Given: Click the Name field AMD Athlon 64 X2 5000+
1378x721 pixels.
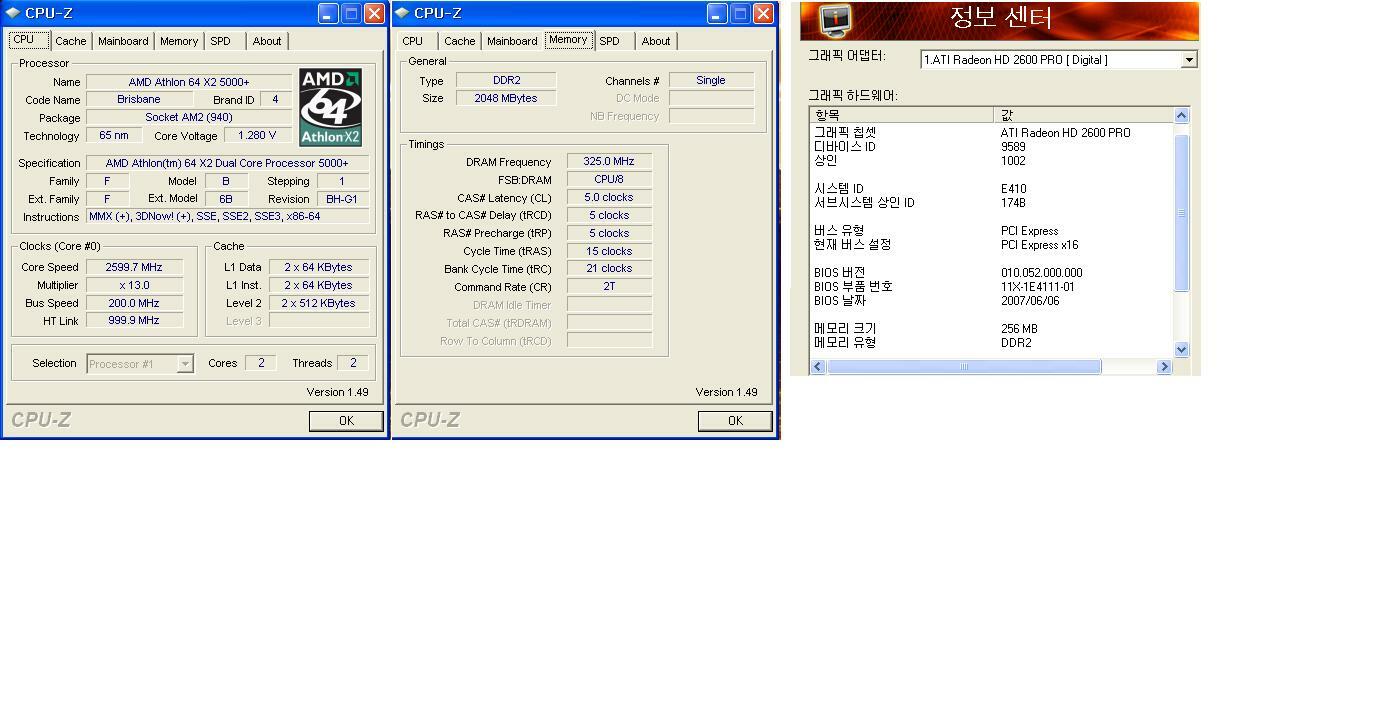Looking at the screenshot, I should 189,82.
